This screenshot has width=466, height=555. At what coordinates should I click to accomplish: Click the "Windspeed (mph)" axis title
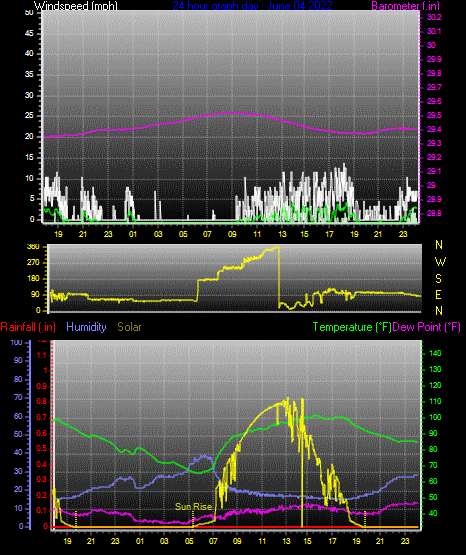(x=76, y=6)
